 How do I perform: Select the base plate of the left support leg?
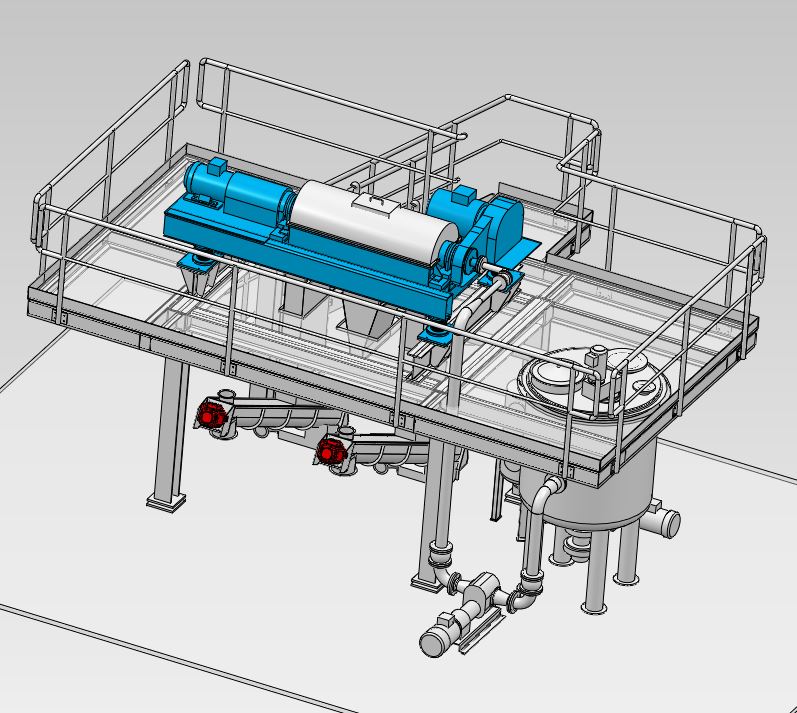click(166, 502)
